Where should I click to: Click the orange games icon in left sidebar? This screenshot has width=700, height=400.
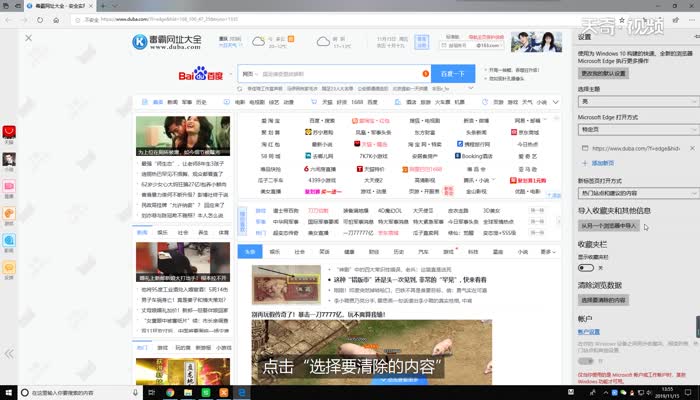[x=9, y=213]
